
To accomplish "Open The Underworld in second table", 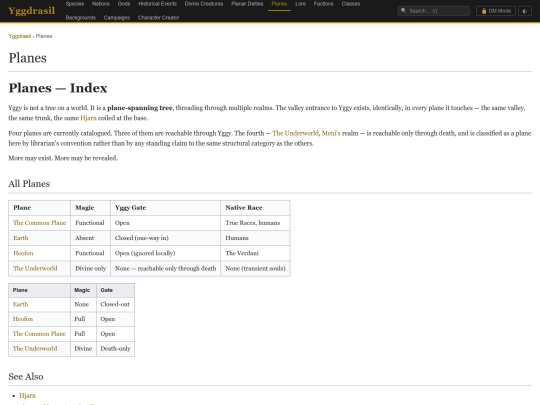I will coord(35,349).
